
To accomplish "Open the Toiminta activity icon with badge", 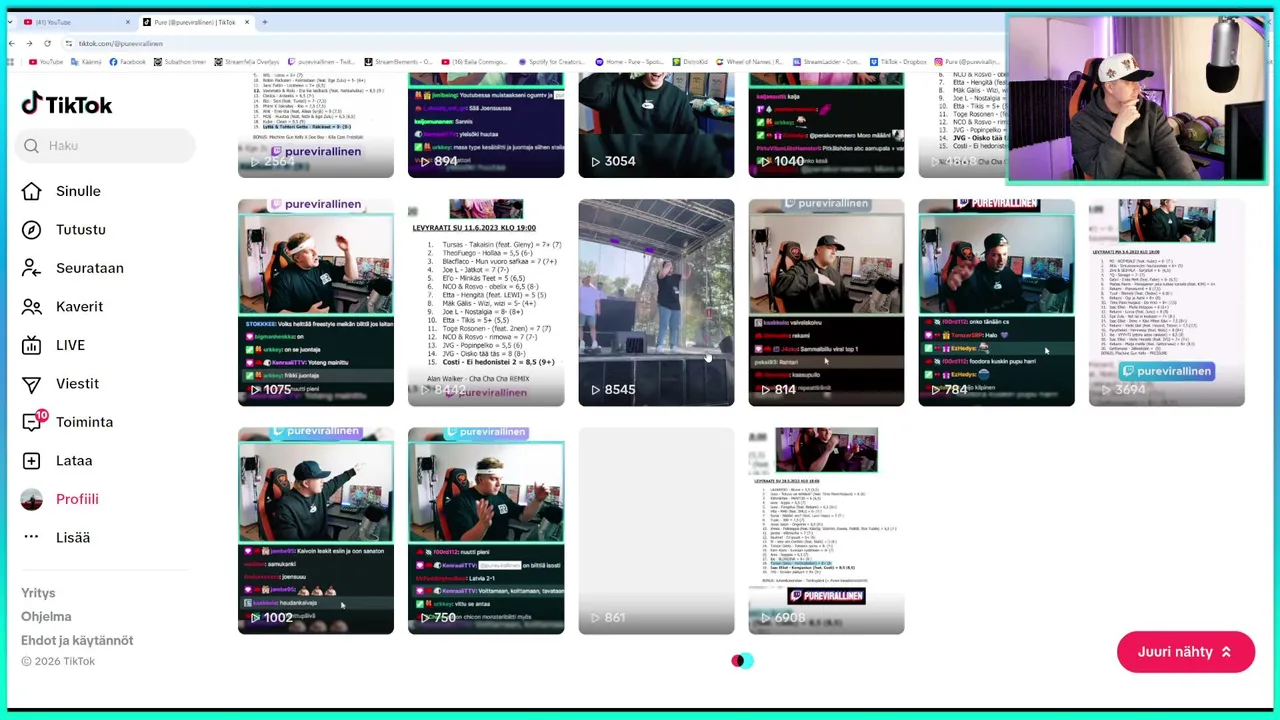I will click(x=33, y=421).
